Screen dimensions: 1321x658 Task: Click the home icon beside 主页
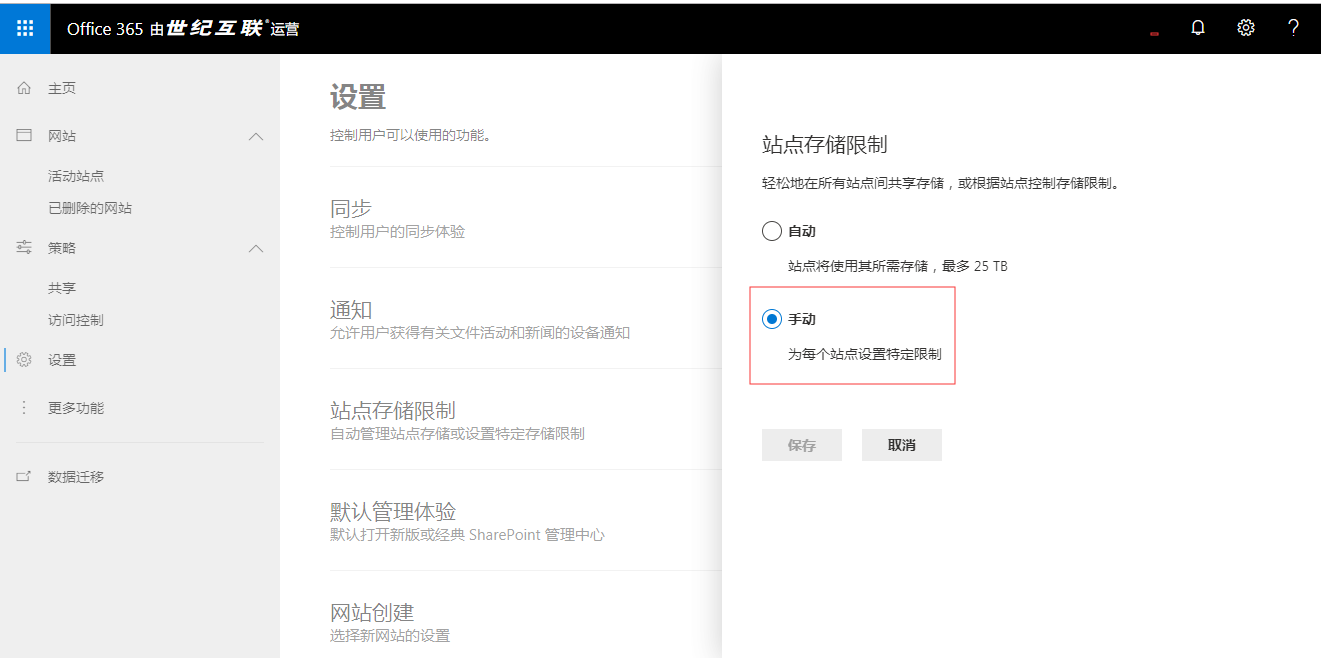(24, 88)
